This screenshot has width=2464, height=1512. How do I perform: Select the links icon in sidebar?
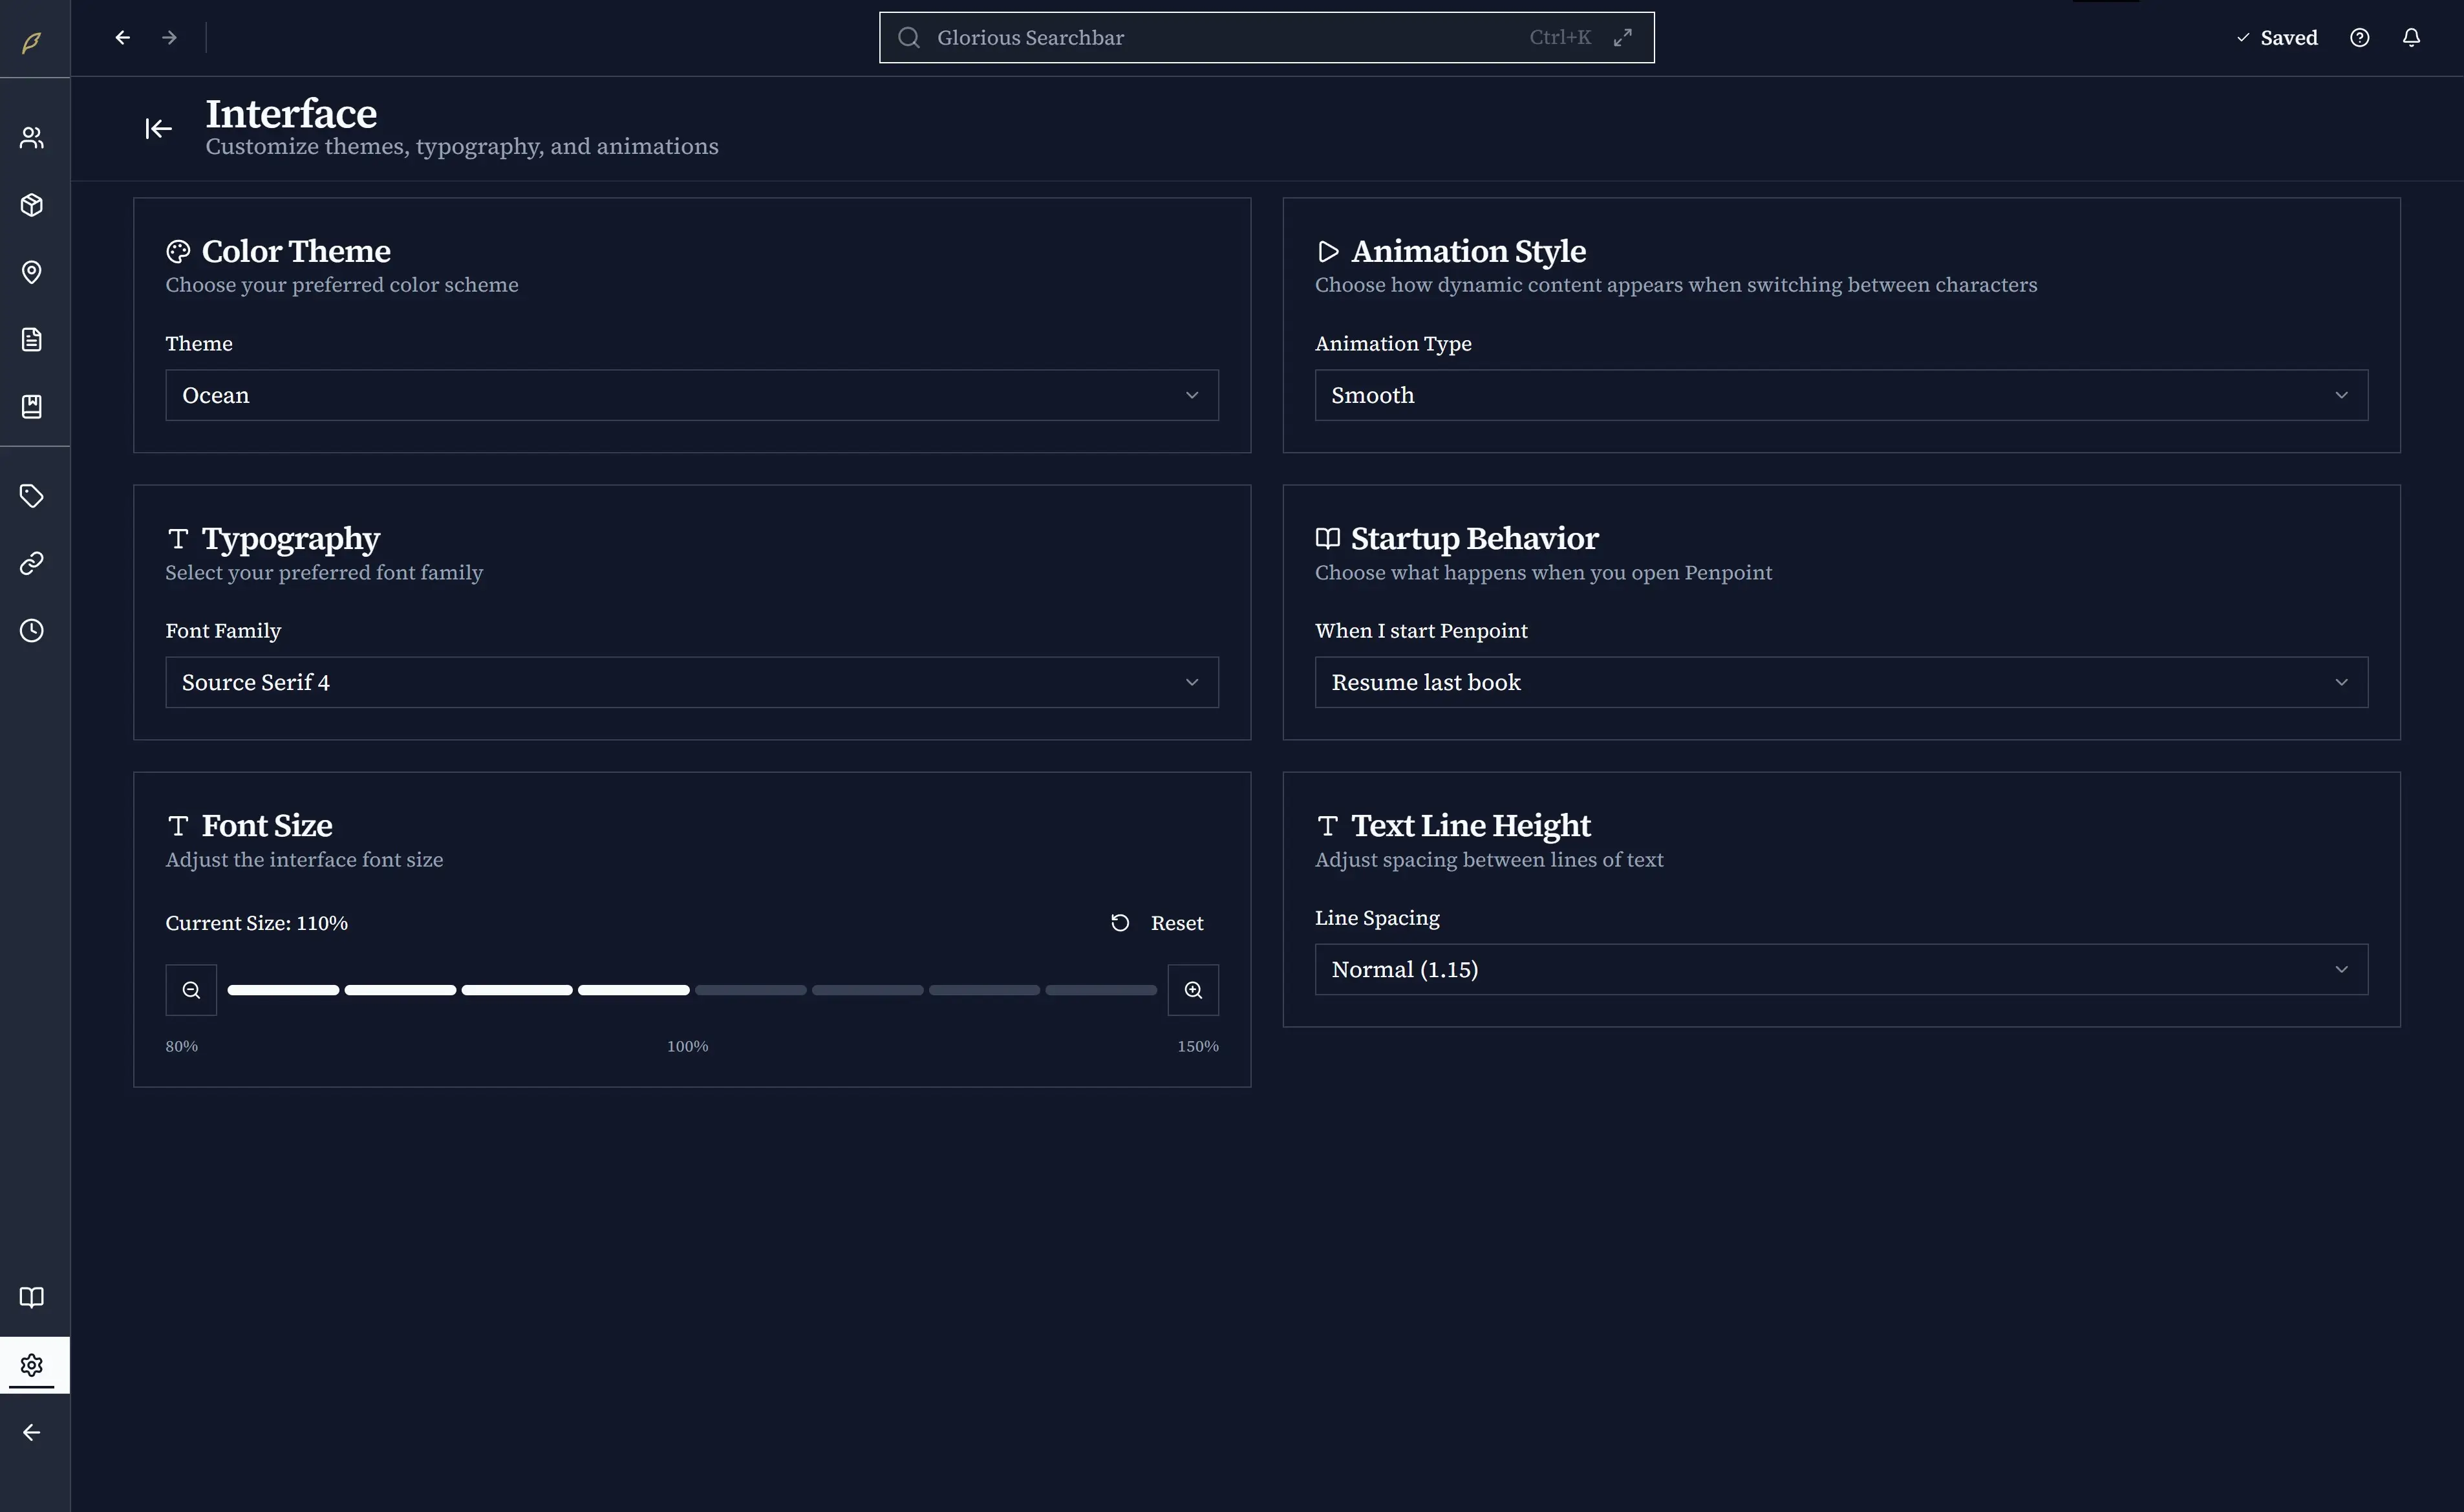click(x=31, y=562)
